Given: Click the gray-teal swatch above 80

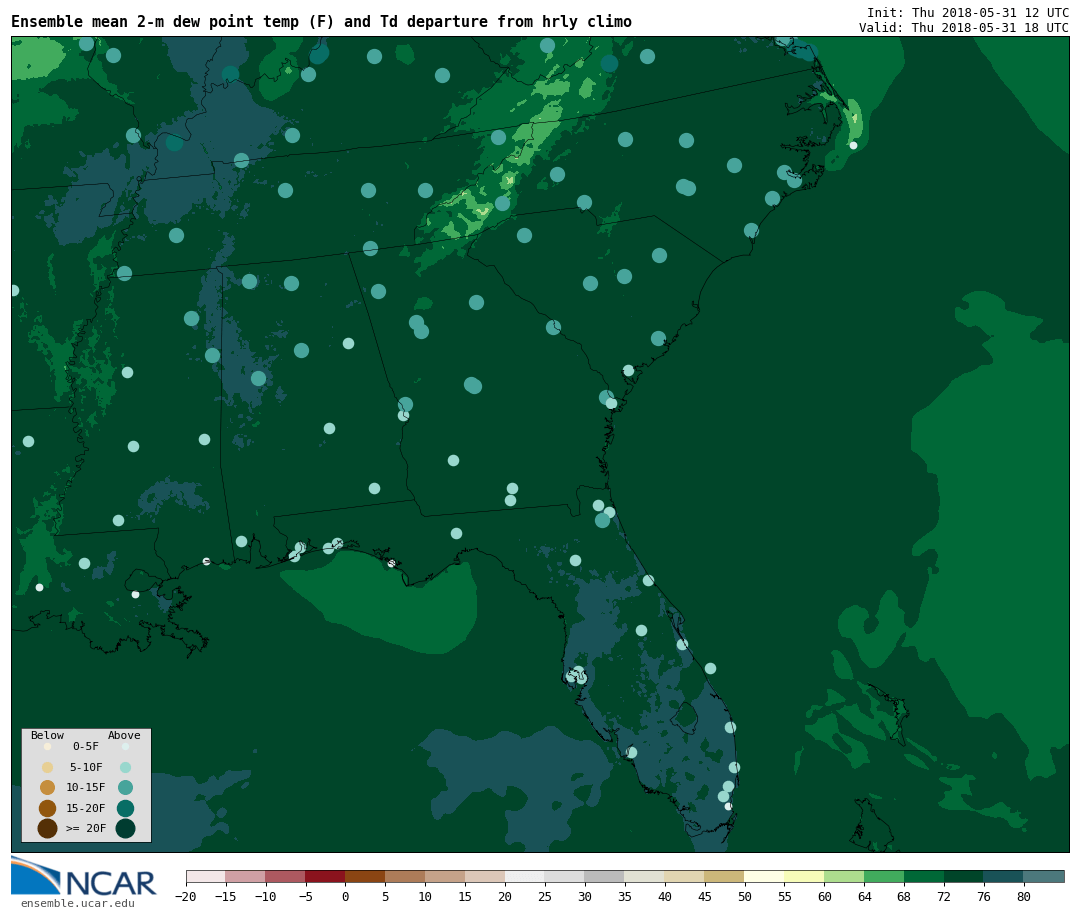Looking at the screenshot, I should click(x=1043, y=876).
